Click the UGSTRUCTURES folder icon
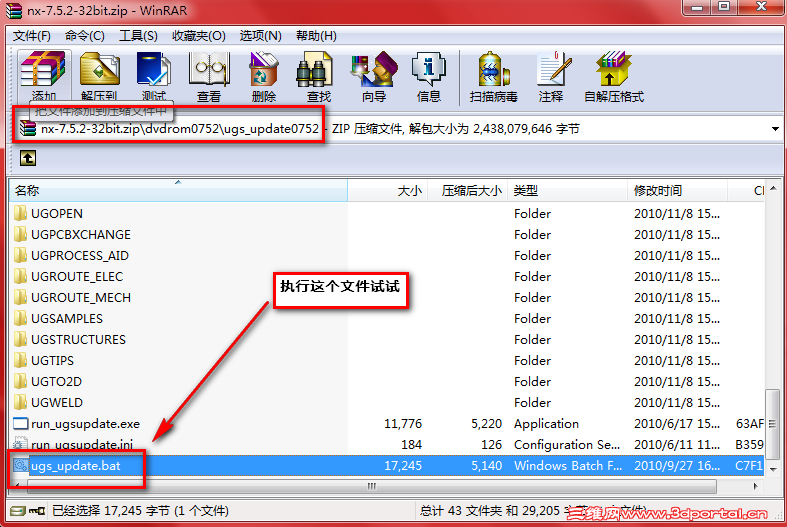The image size is (787, 527). coord(21,340)
